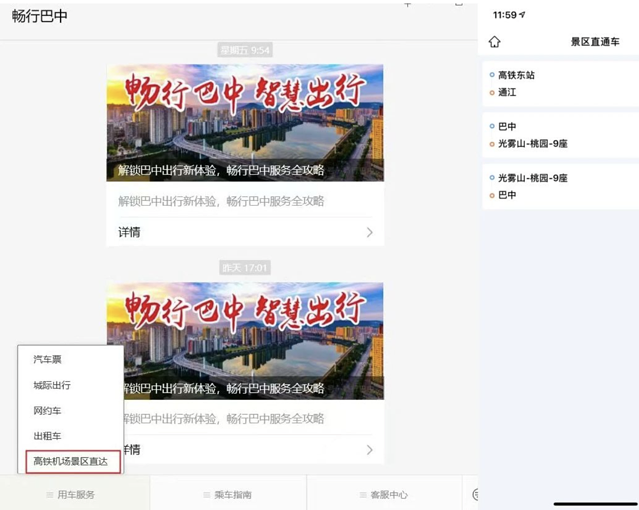Viewport: 639px width, 510px height.
Task: Click the menu lines icon beside 客服中心
Action: click(363, 495)
